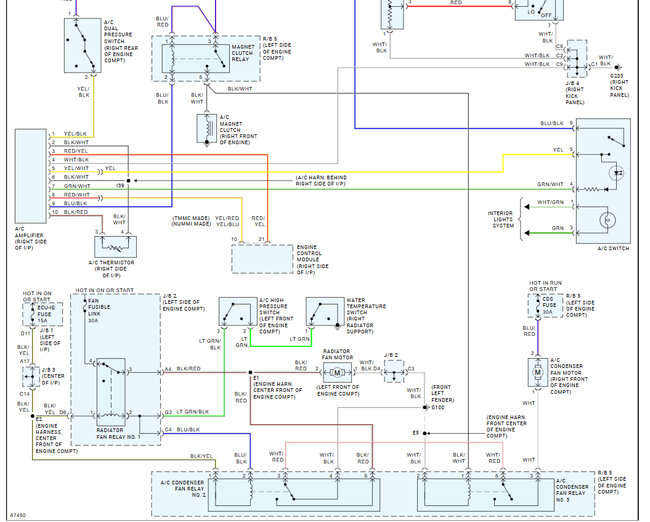This screenshot has width=650, height=522.
Task: Click the 'YEL/RED' wire color label
Action: [227, 218]
